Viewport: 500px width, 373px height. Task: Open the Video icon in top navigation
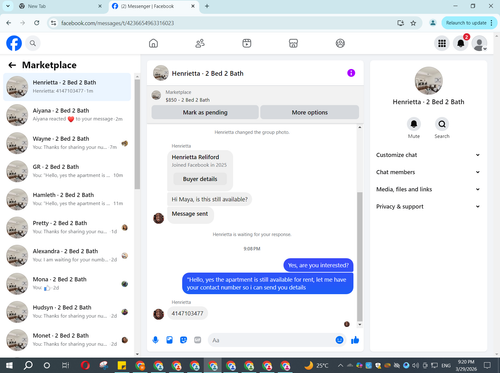click(x=247, y=43)
